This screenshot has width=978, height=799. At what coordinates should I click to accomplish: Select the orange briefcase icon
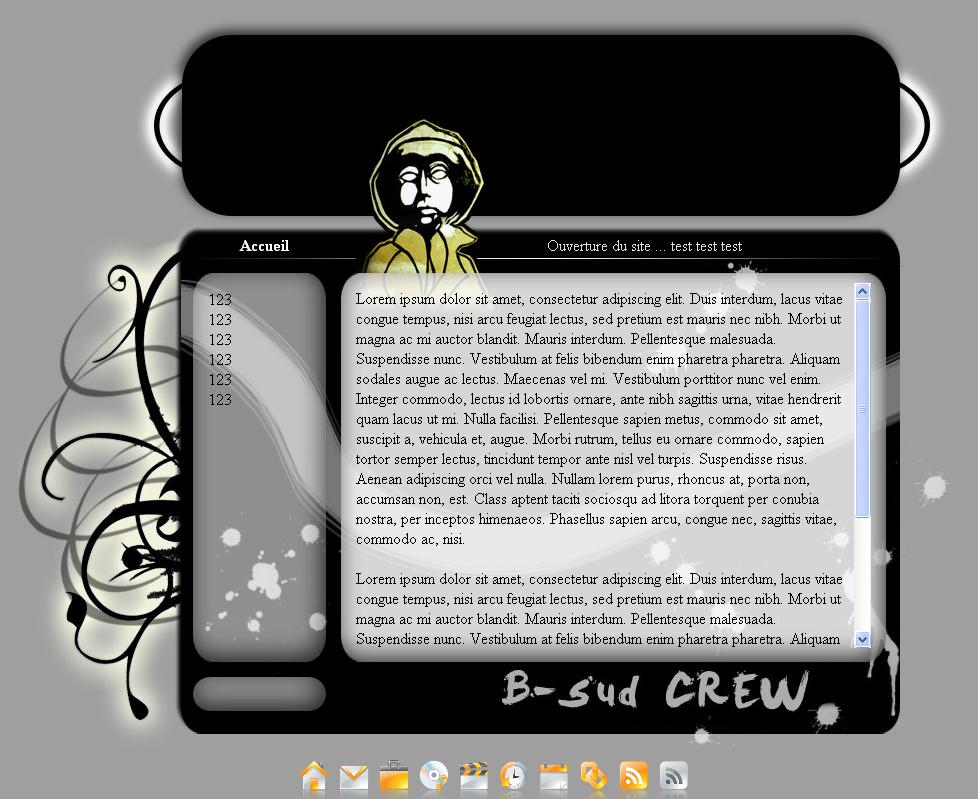(x=394, y=777)
